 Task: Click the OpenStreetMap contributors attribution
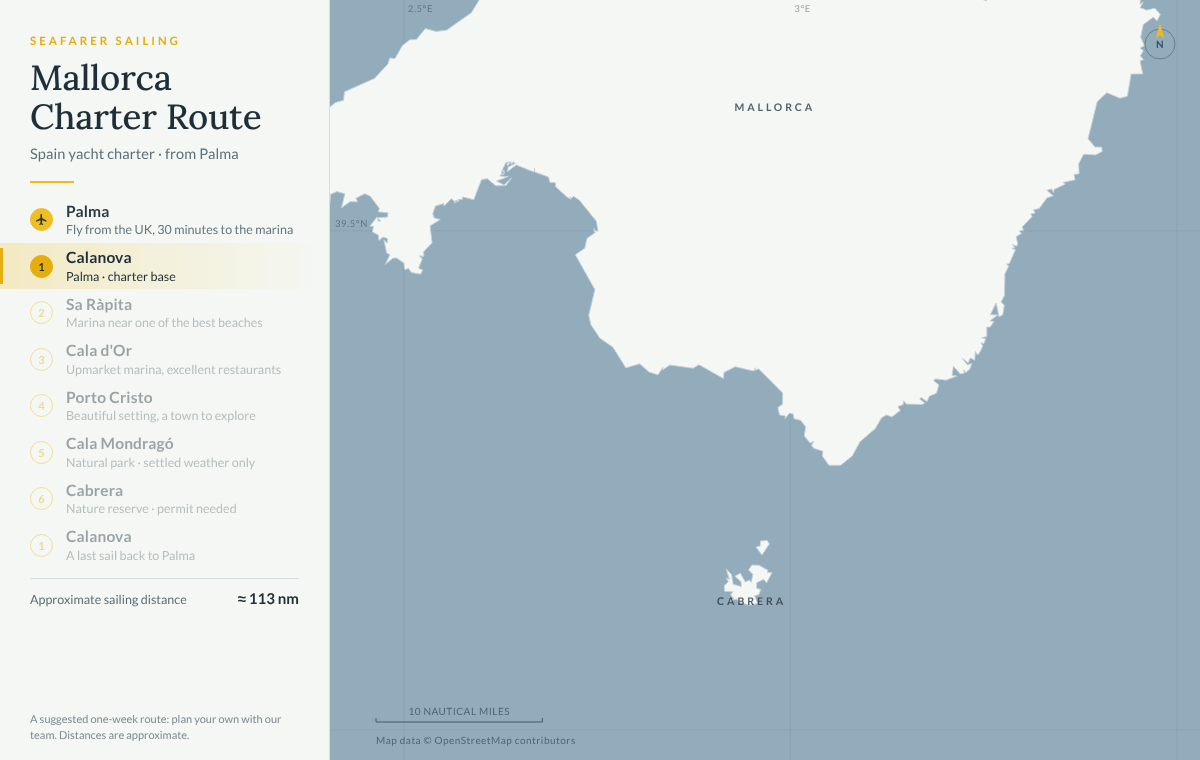475,741
